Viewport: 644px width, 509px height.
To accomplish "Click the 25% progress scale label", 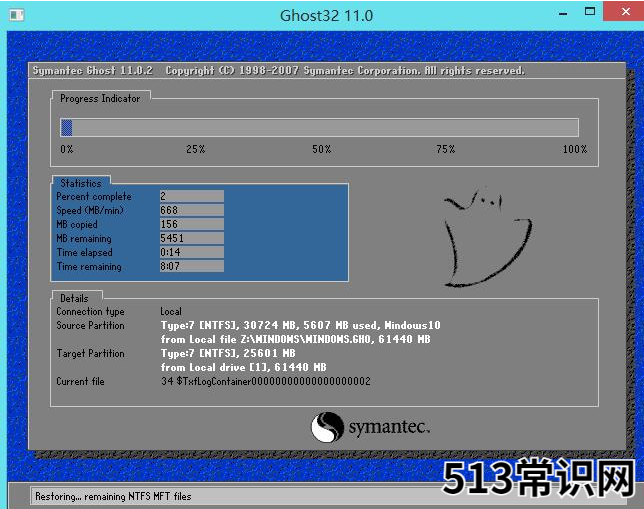I will coord(196,149).
